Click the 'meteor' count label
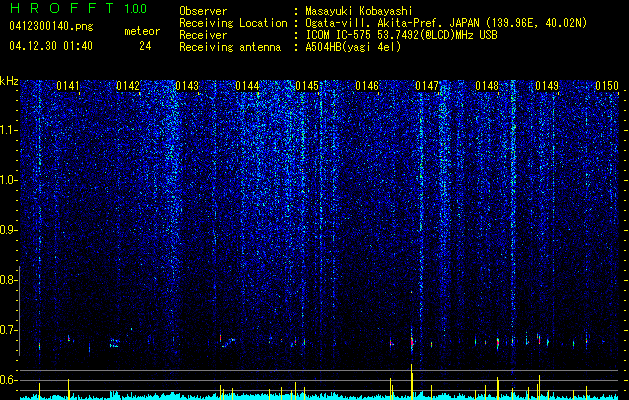Viewport: 629px width, 400px height. (x=142, y=31)
